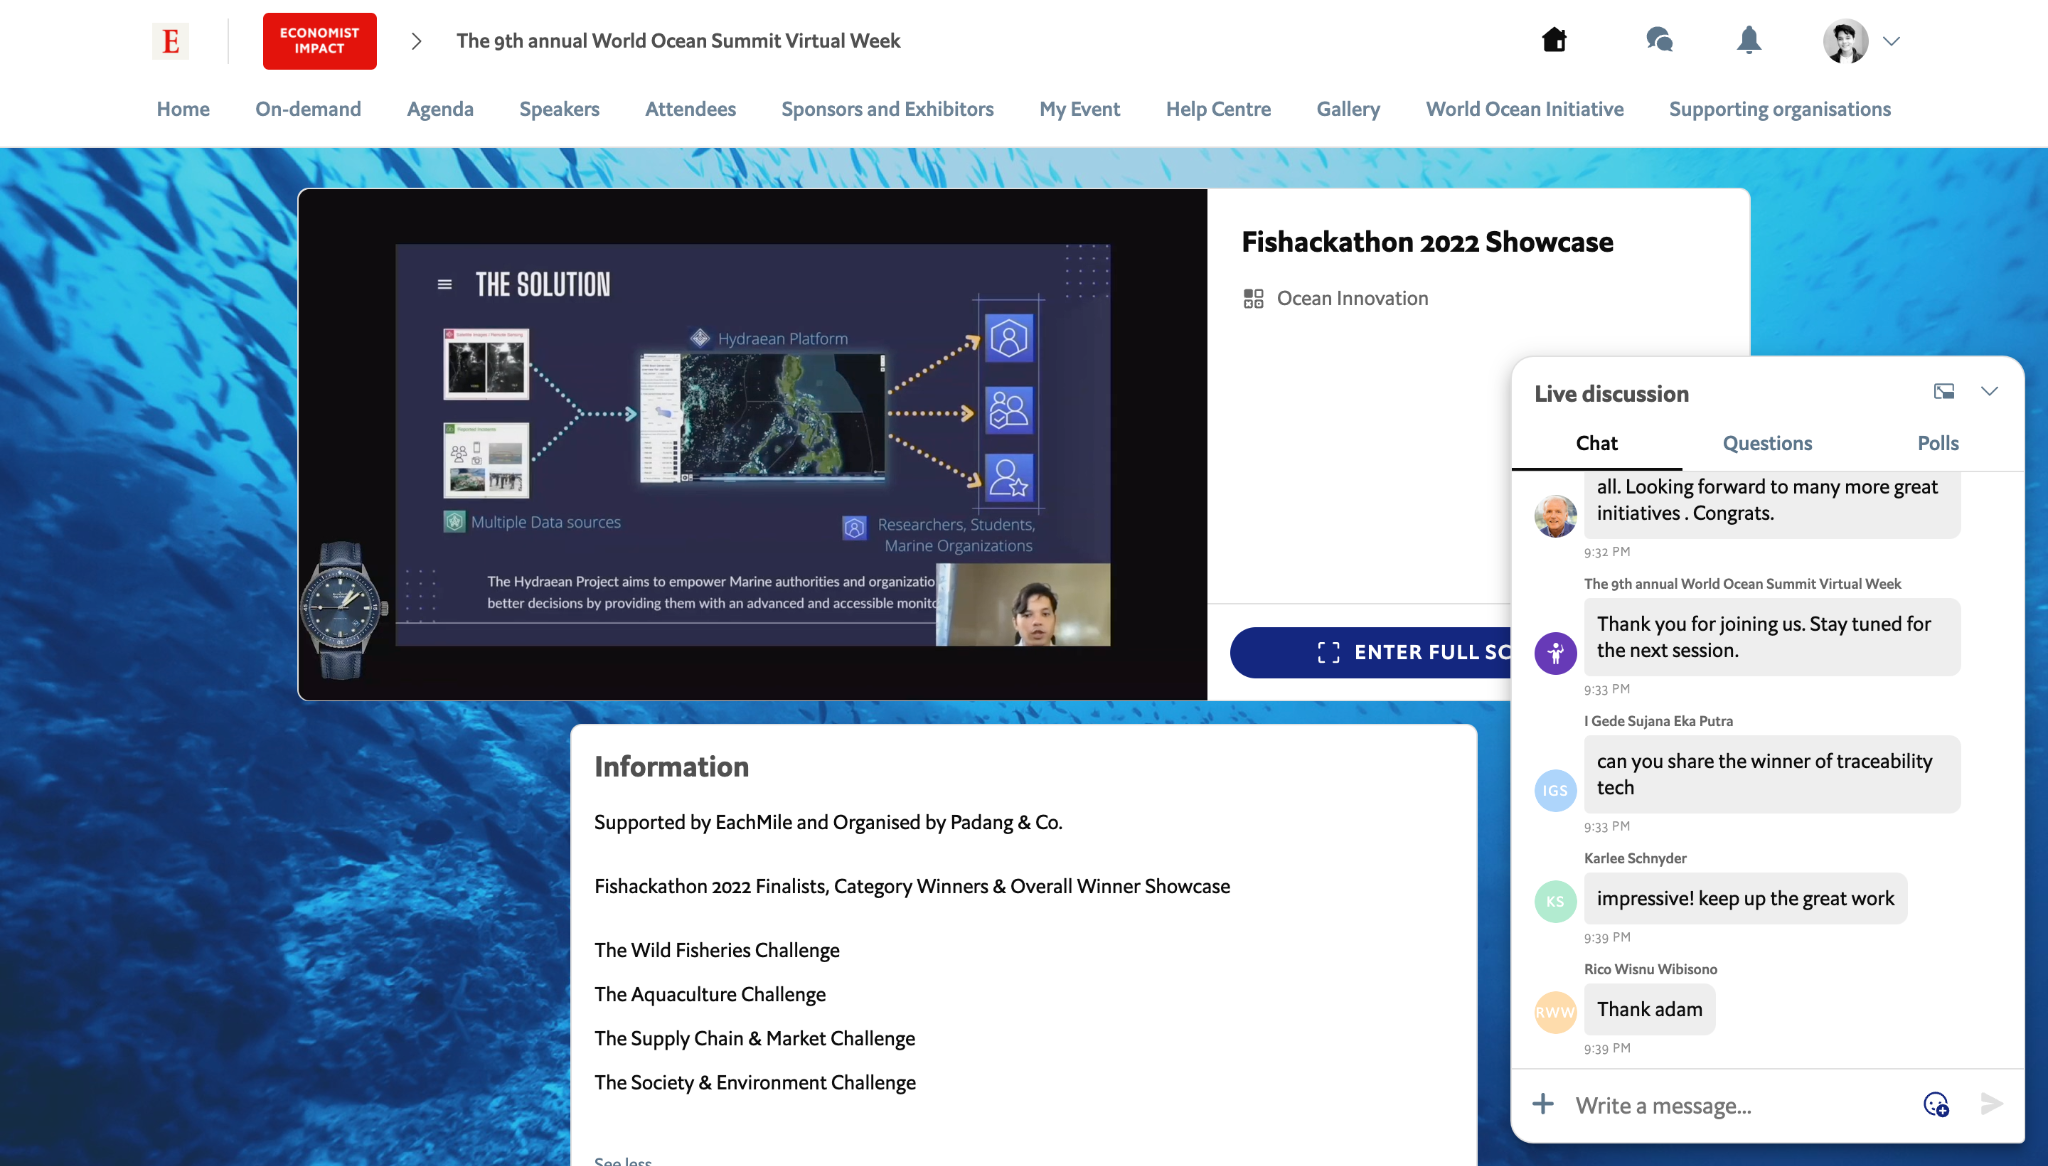
Task: Open the Gallery navigation item
Action: [x=1348, y=109]
